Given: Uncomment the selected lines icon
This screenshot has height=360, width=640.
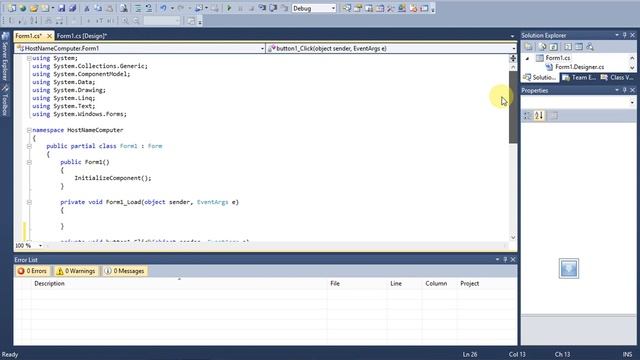Looking at the screenshot, I should tap(149, 8).
